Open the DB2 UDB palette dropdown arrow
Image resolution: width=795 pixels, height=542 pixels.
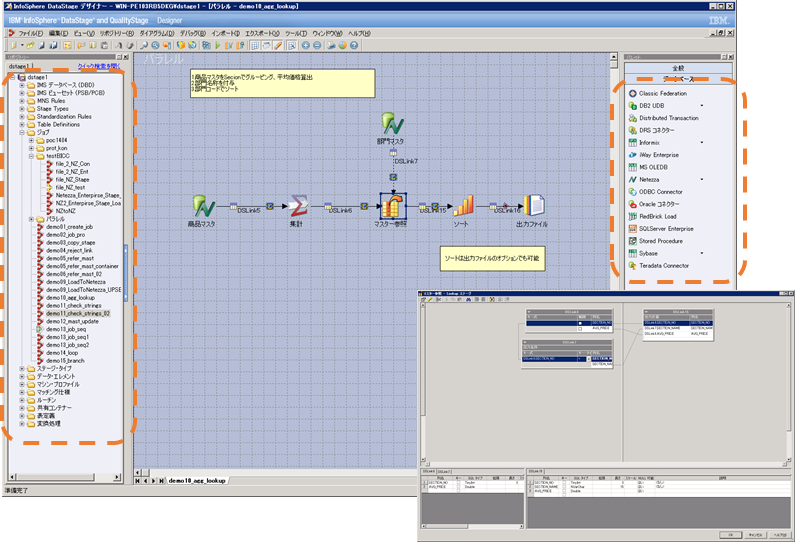(702, 105)
